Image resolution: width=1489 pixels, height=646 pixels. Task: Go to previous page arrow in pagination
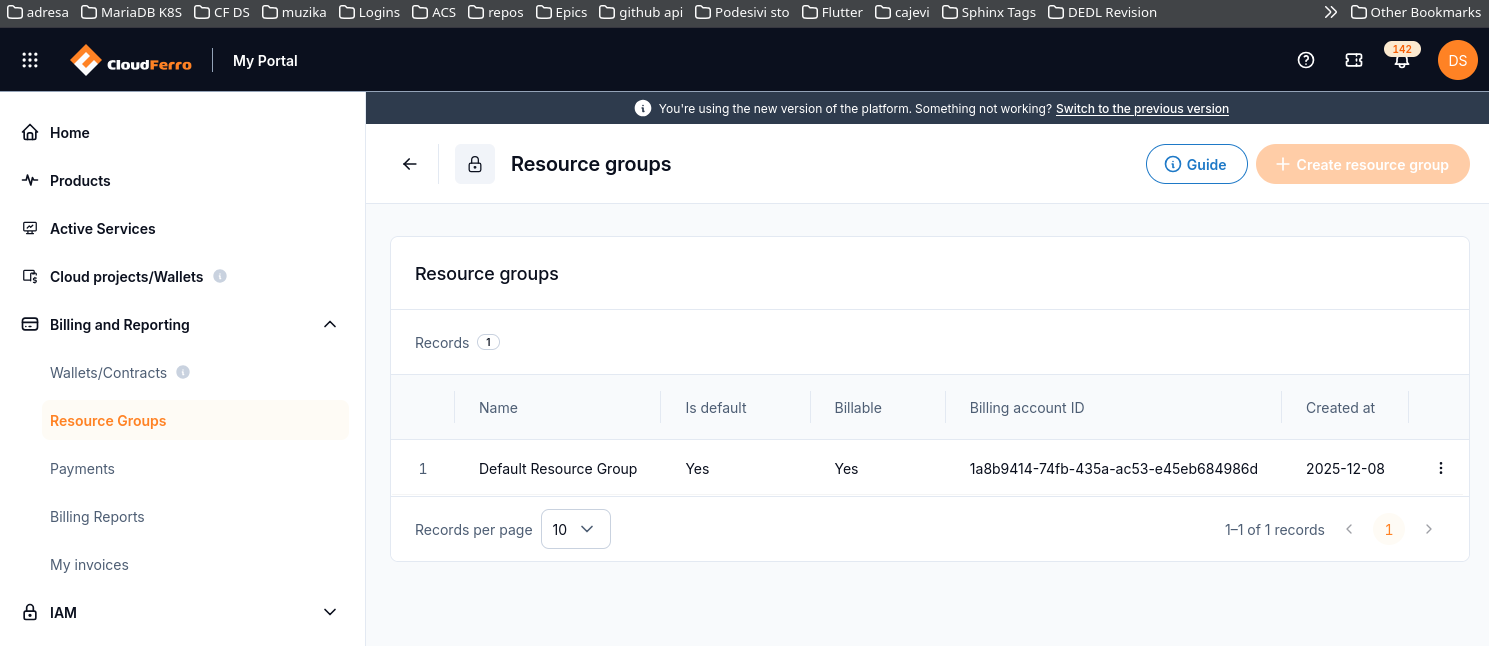[1349, 529]
